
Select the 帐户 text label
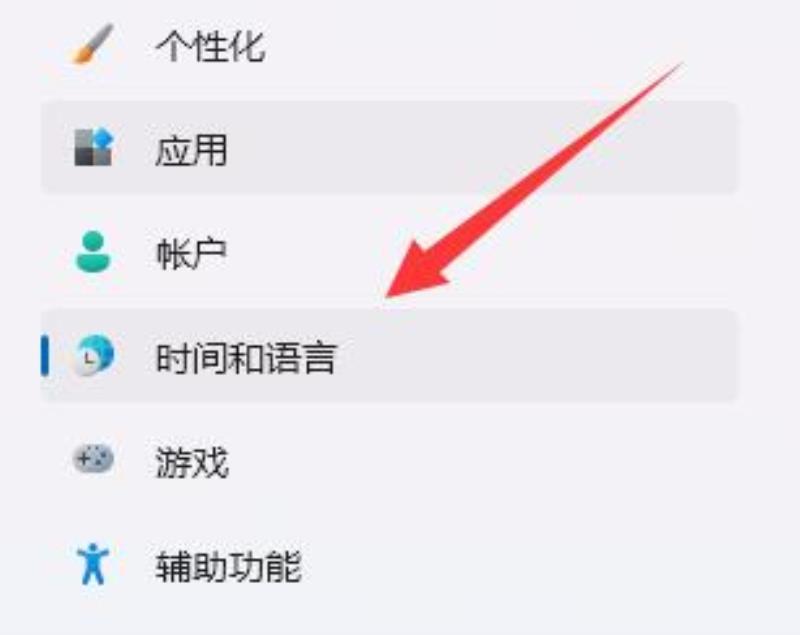click(191, 253)
